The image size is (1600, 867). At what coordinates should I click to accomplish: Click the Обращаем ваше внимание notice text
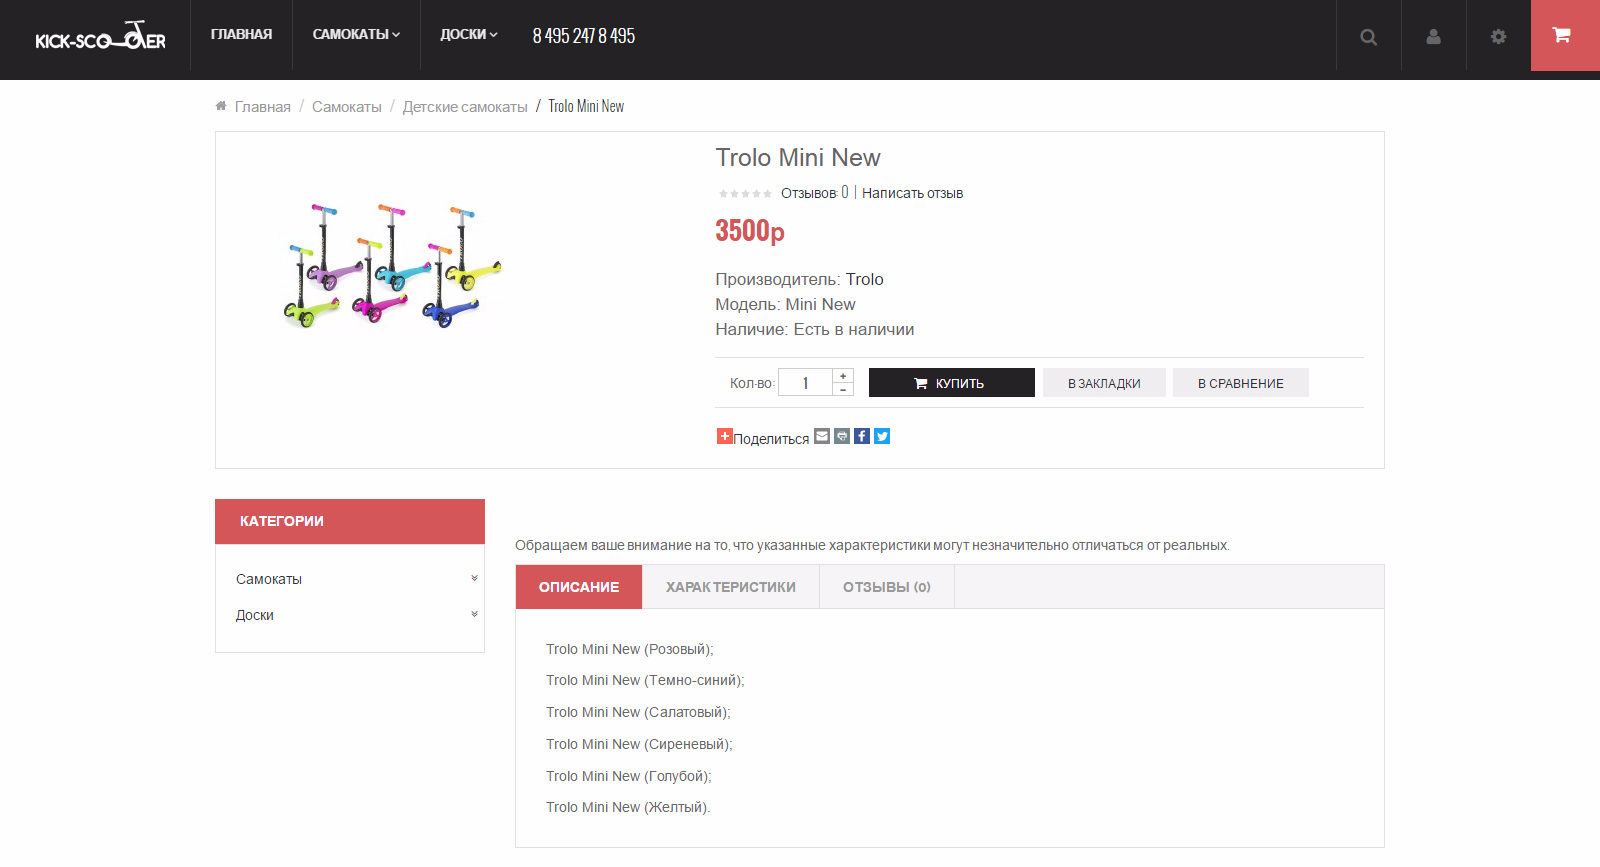coord(872,545)
